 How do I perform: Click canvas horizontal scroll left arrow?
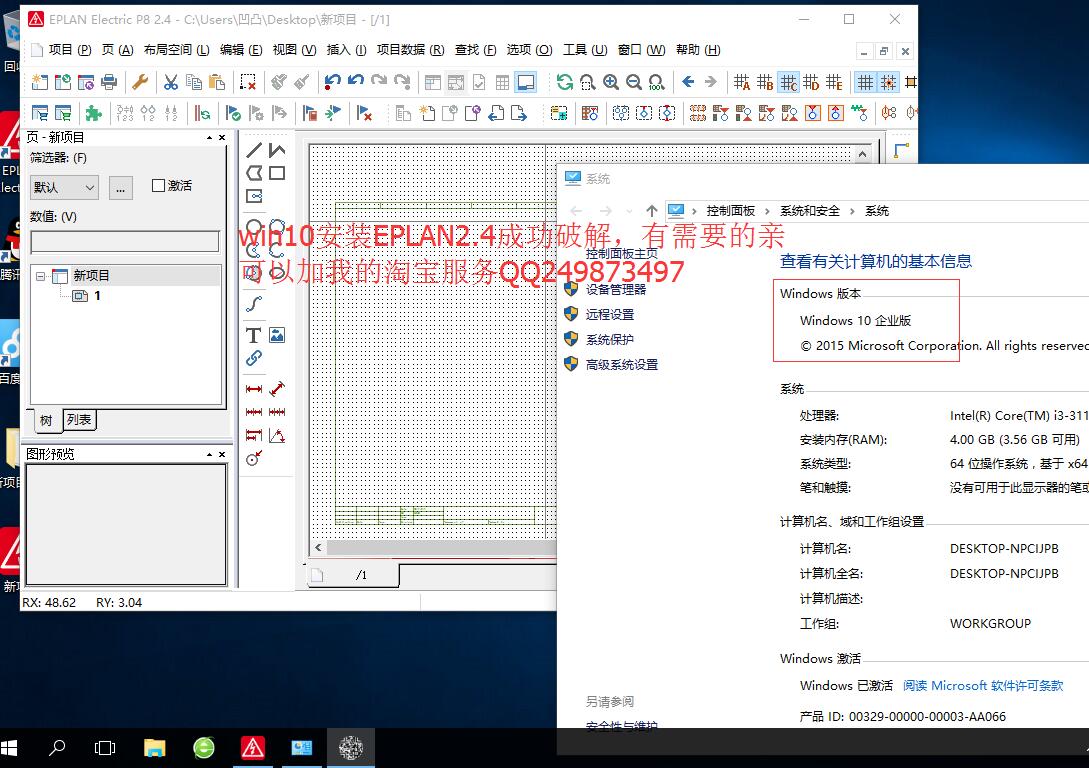(x=318, y=547)
